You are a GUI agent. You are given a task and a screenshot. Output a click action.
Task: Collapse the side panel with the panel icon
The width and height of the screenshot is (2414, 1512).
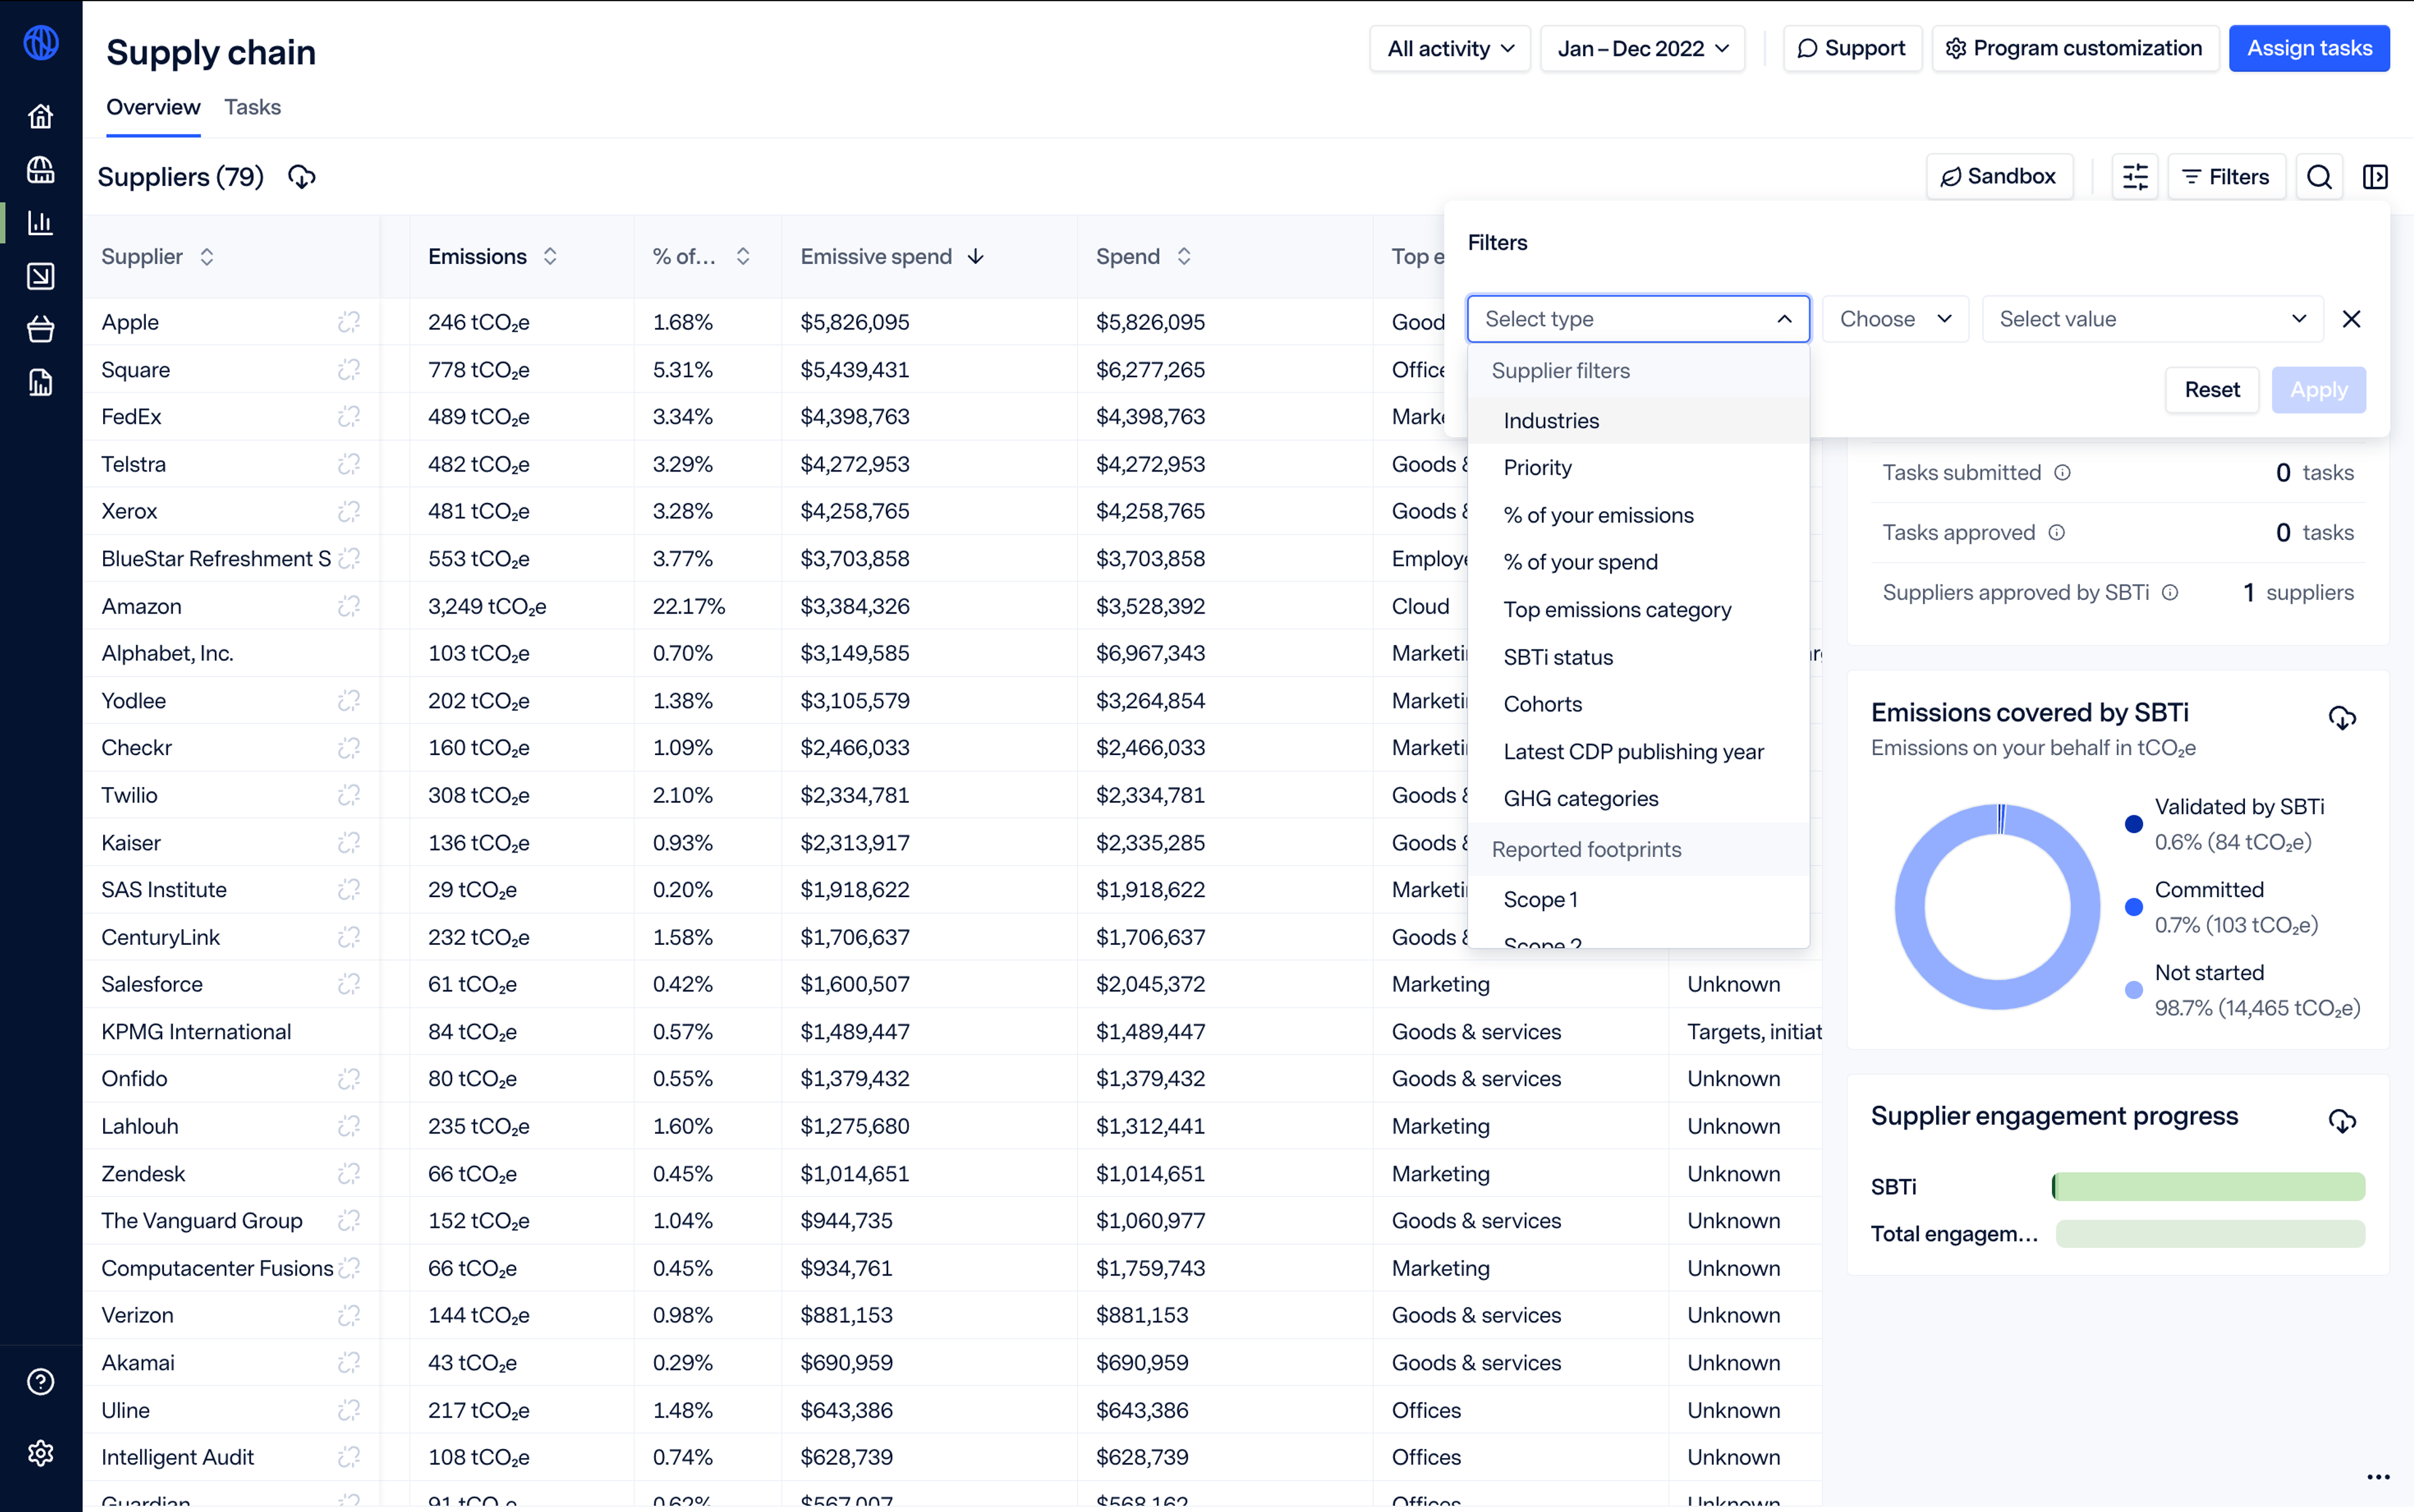pos(2375,177)
